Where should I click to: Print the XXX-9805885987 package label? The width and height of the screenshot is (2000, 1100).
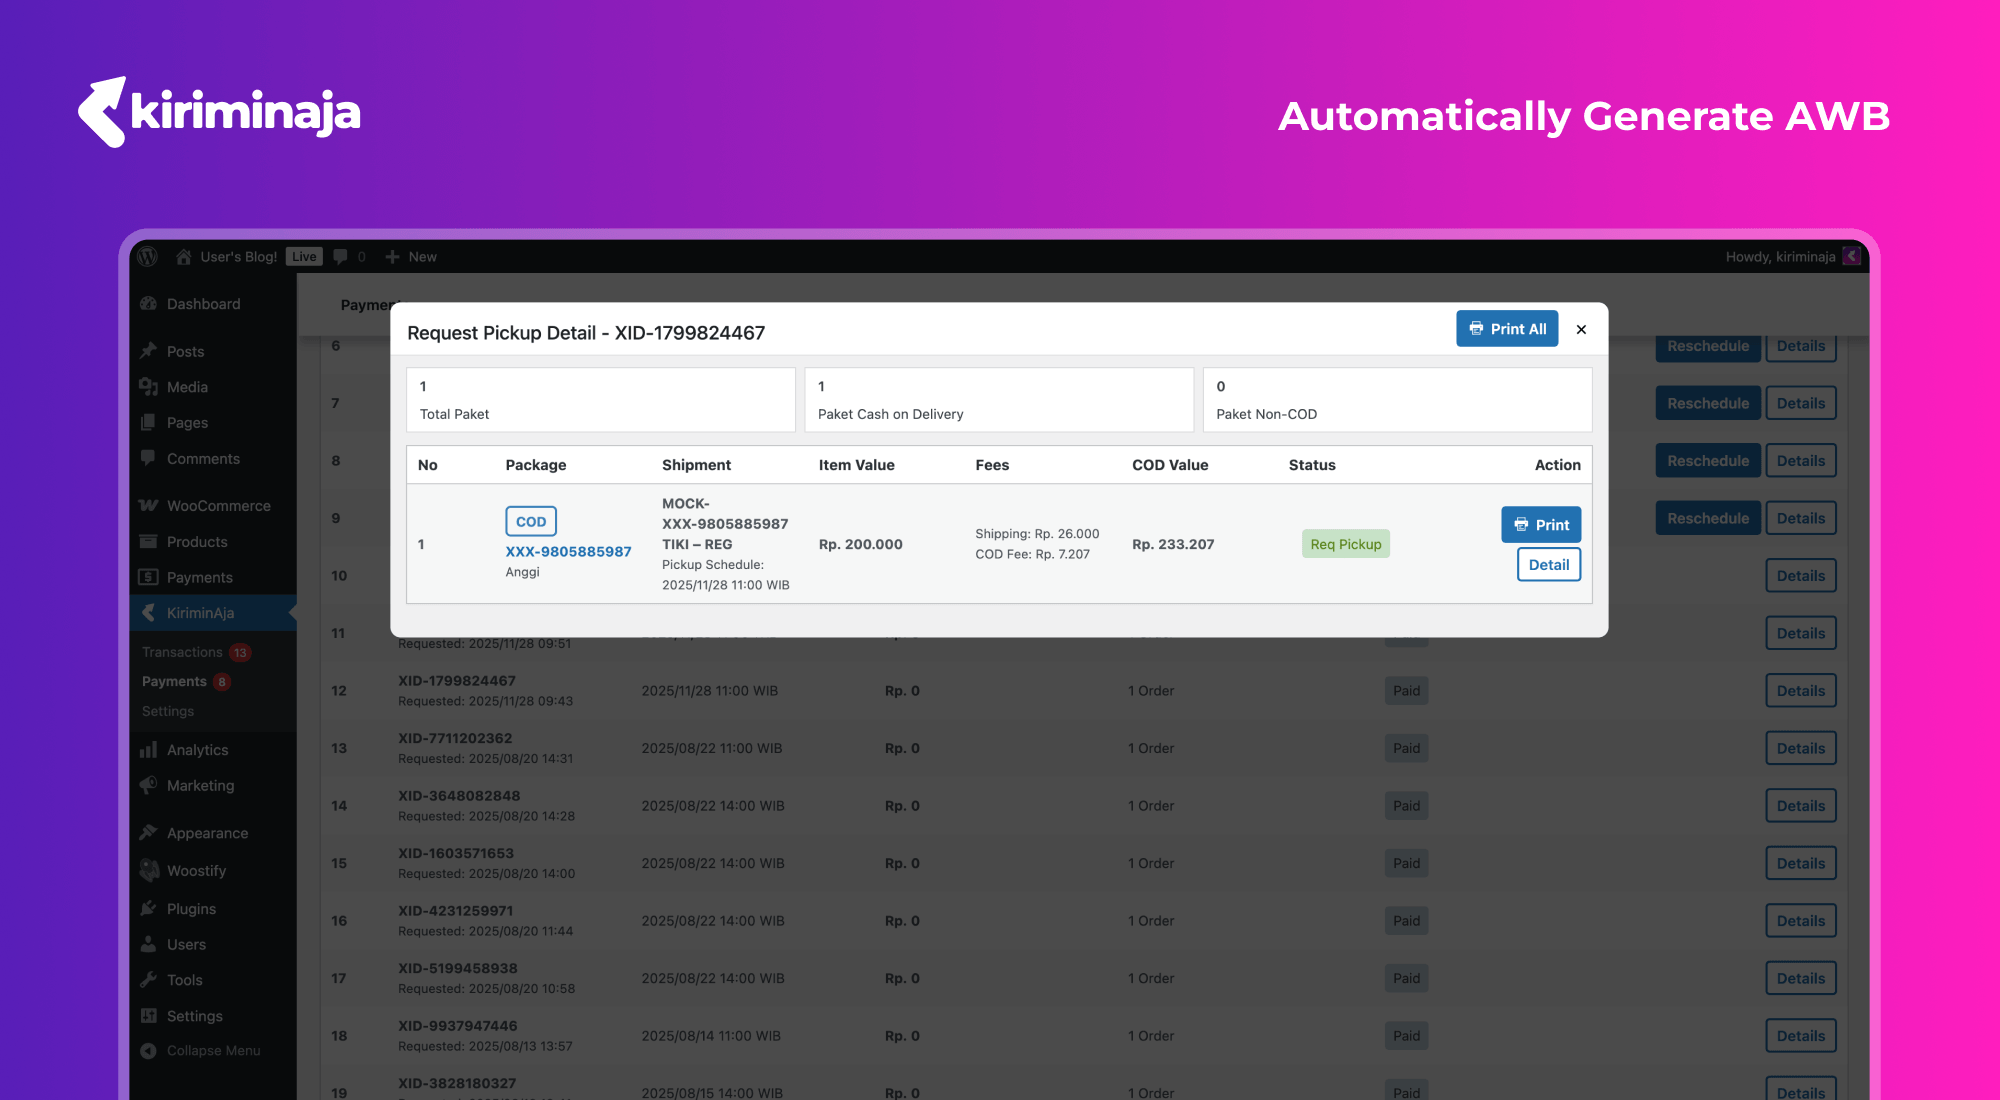coord(1541,525)
